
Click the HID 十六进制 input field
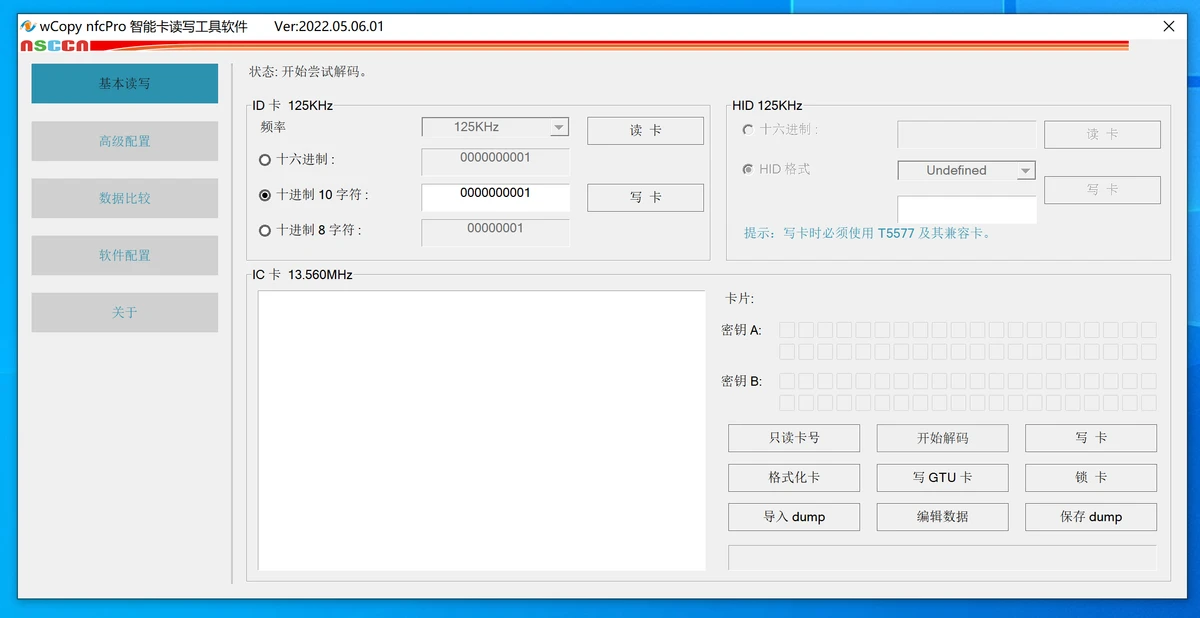[x=967, y=135]
